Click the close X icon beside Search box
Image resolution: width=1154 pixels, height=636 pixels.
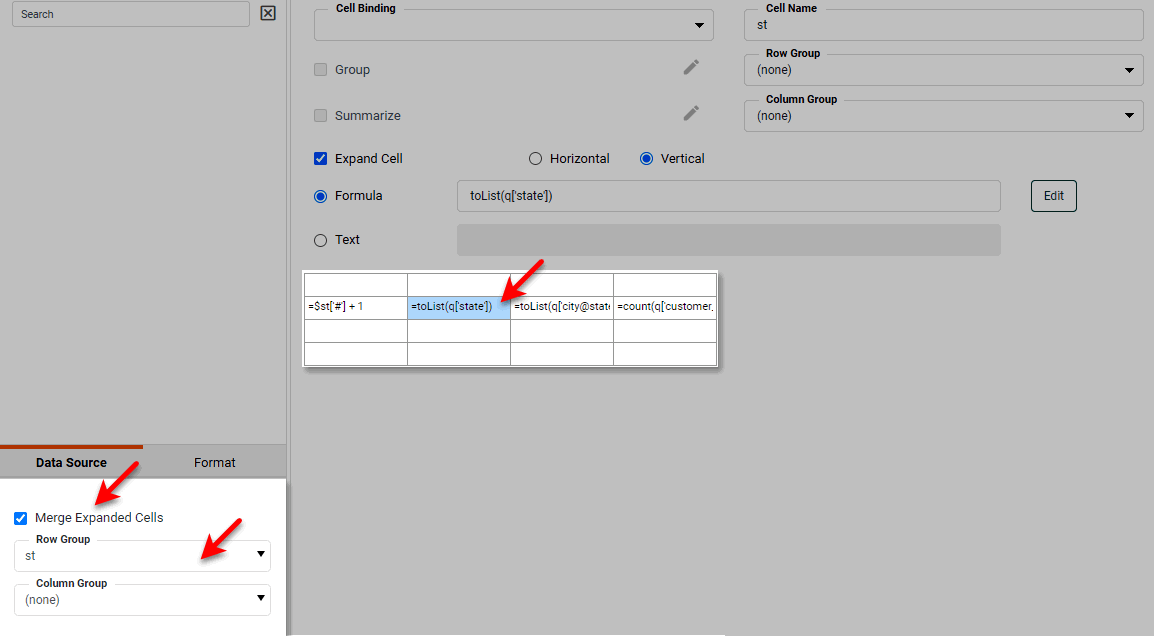[265, 13]
